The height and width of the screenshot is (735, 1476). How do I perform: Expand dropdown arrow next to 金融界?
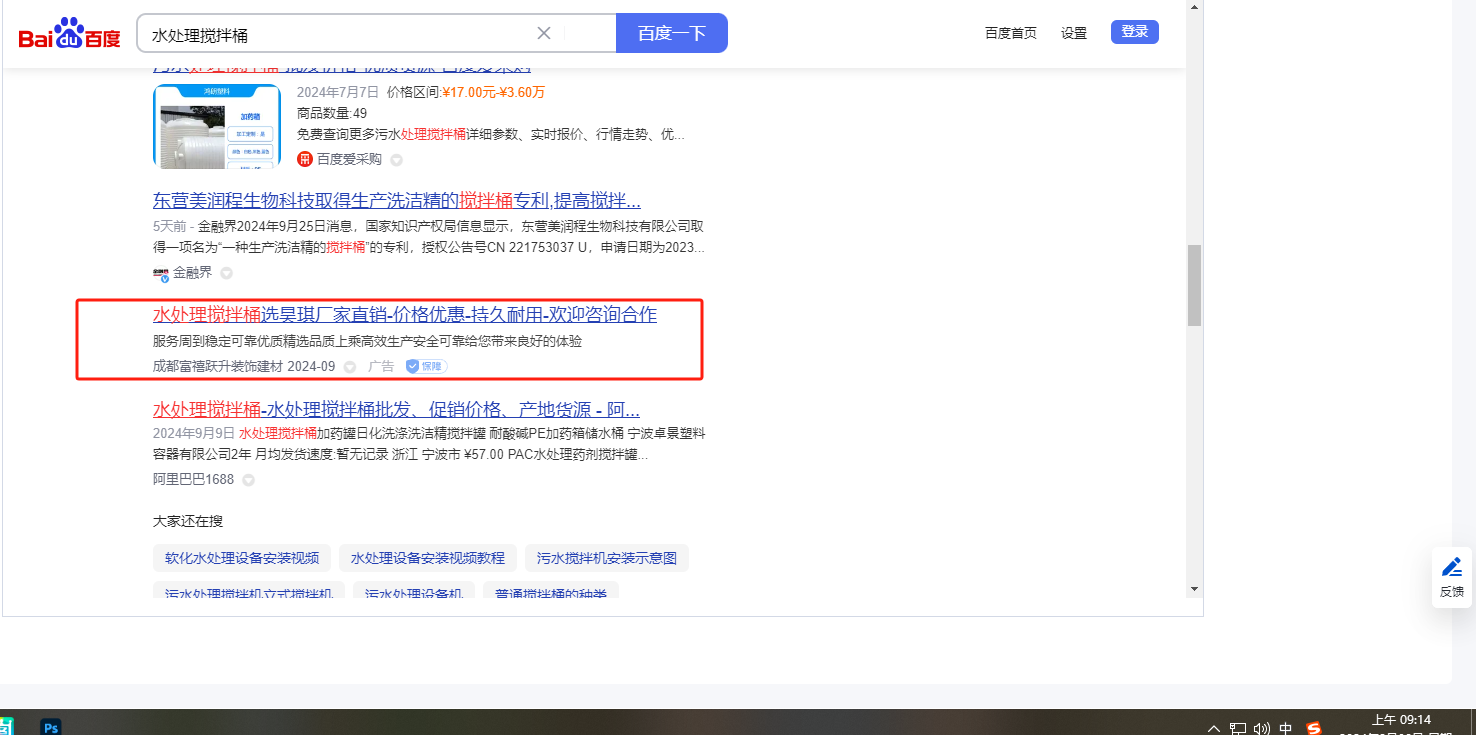tap(226, 273)
